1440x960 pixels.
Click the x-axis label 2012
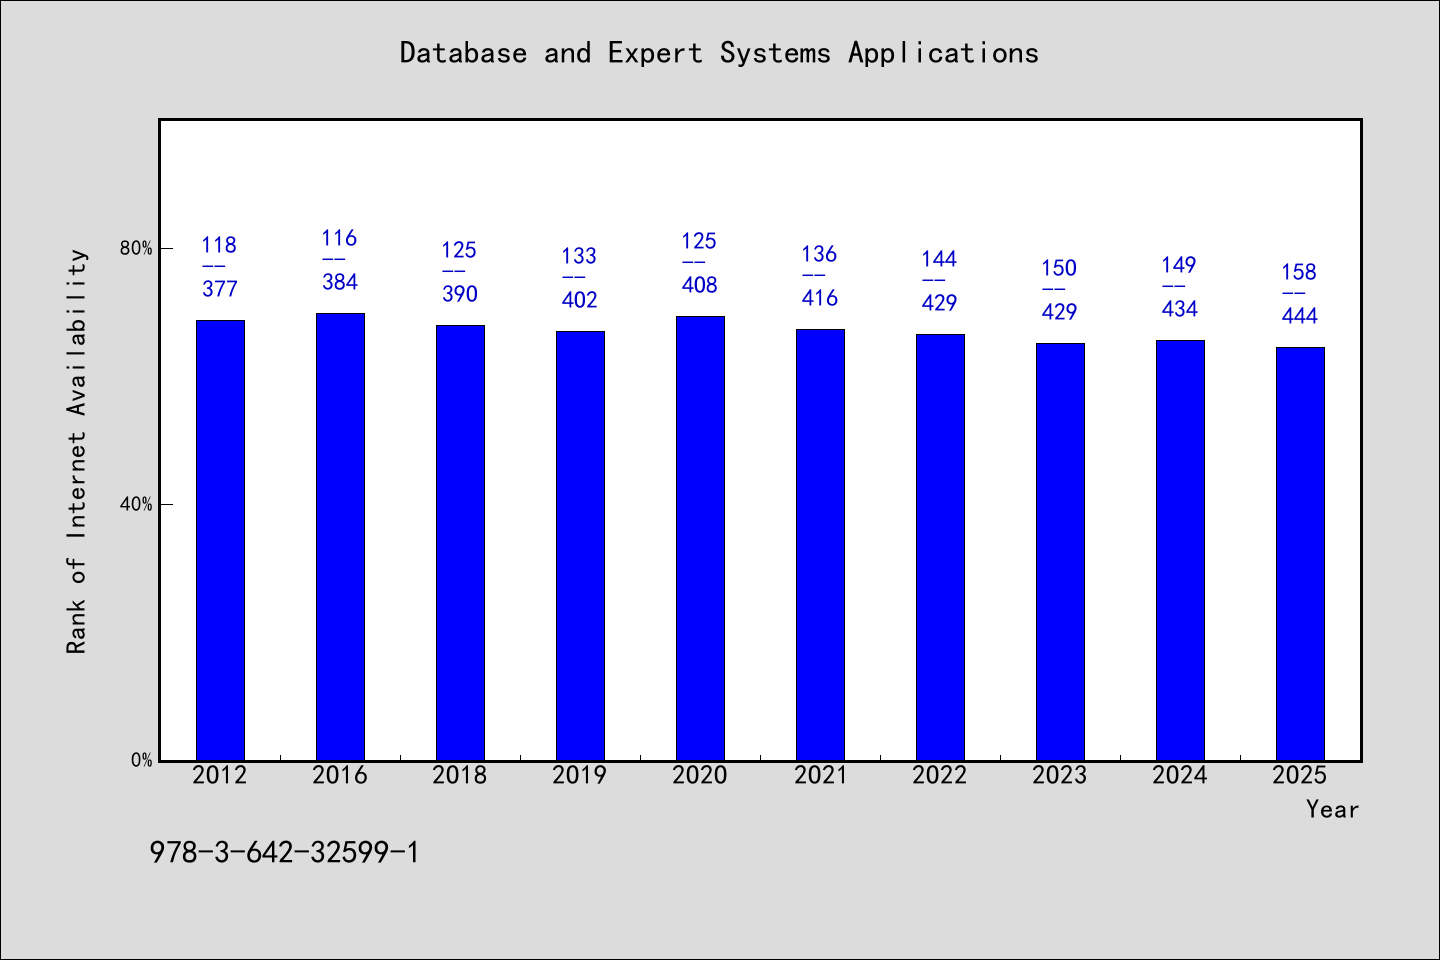coord(220,775)
